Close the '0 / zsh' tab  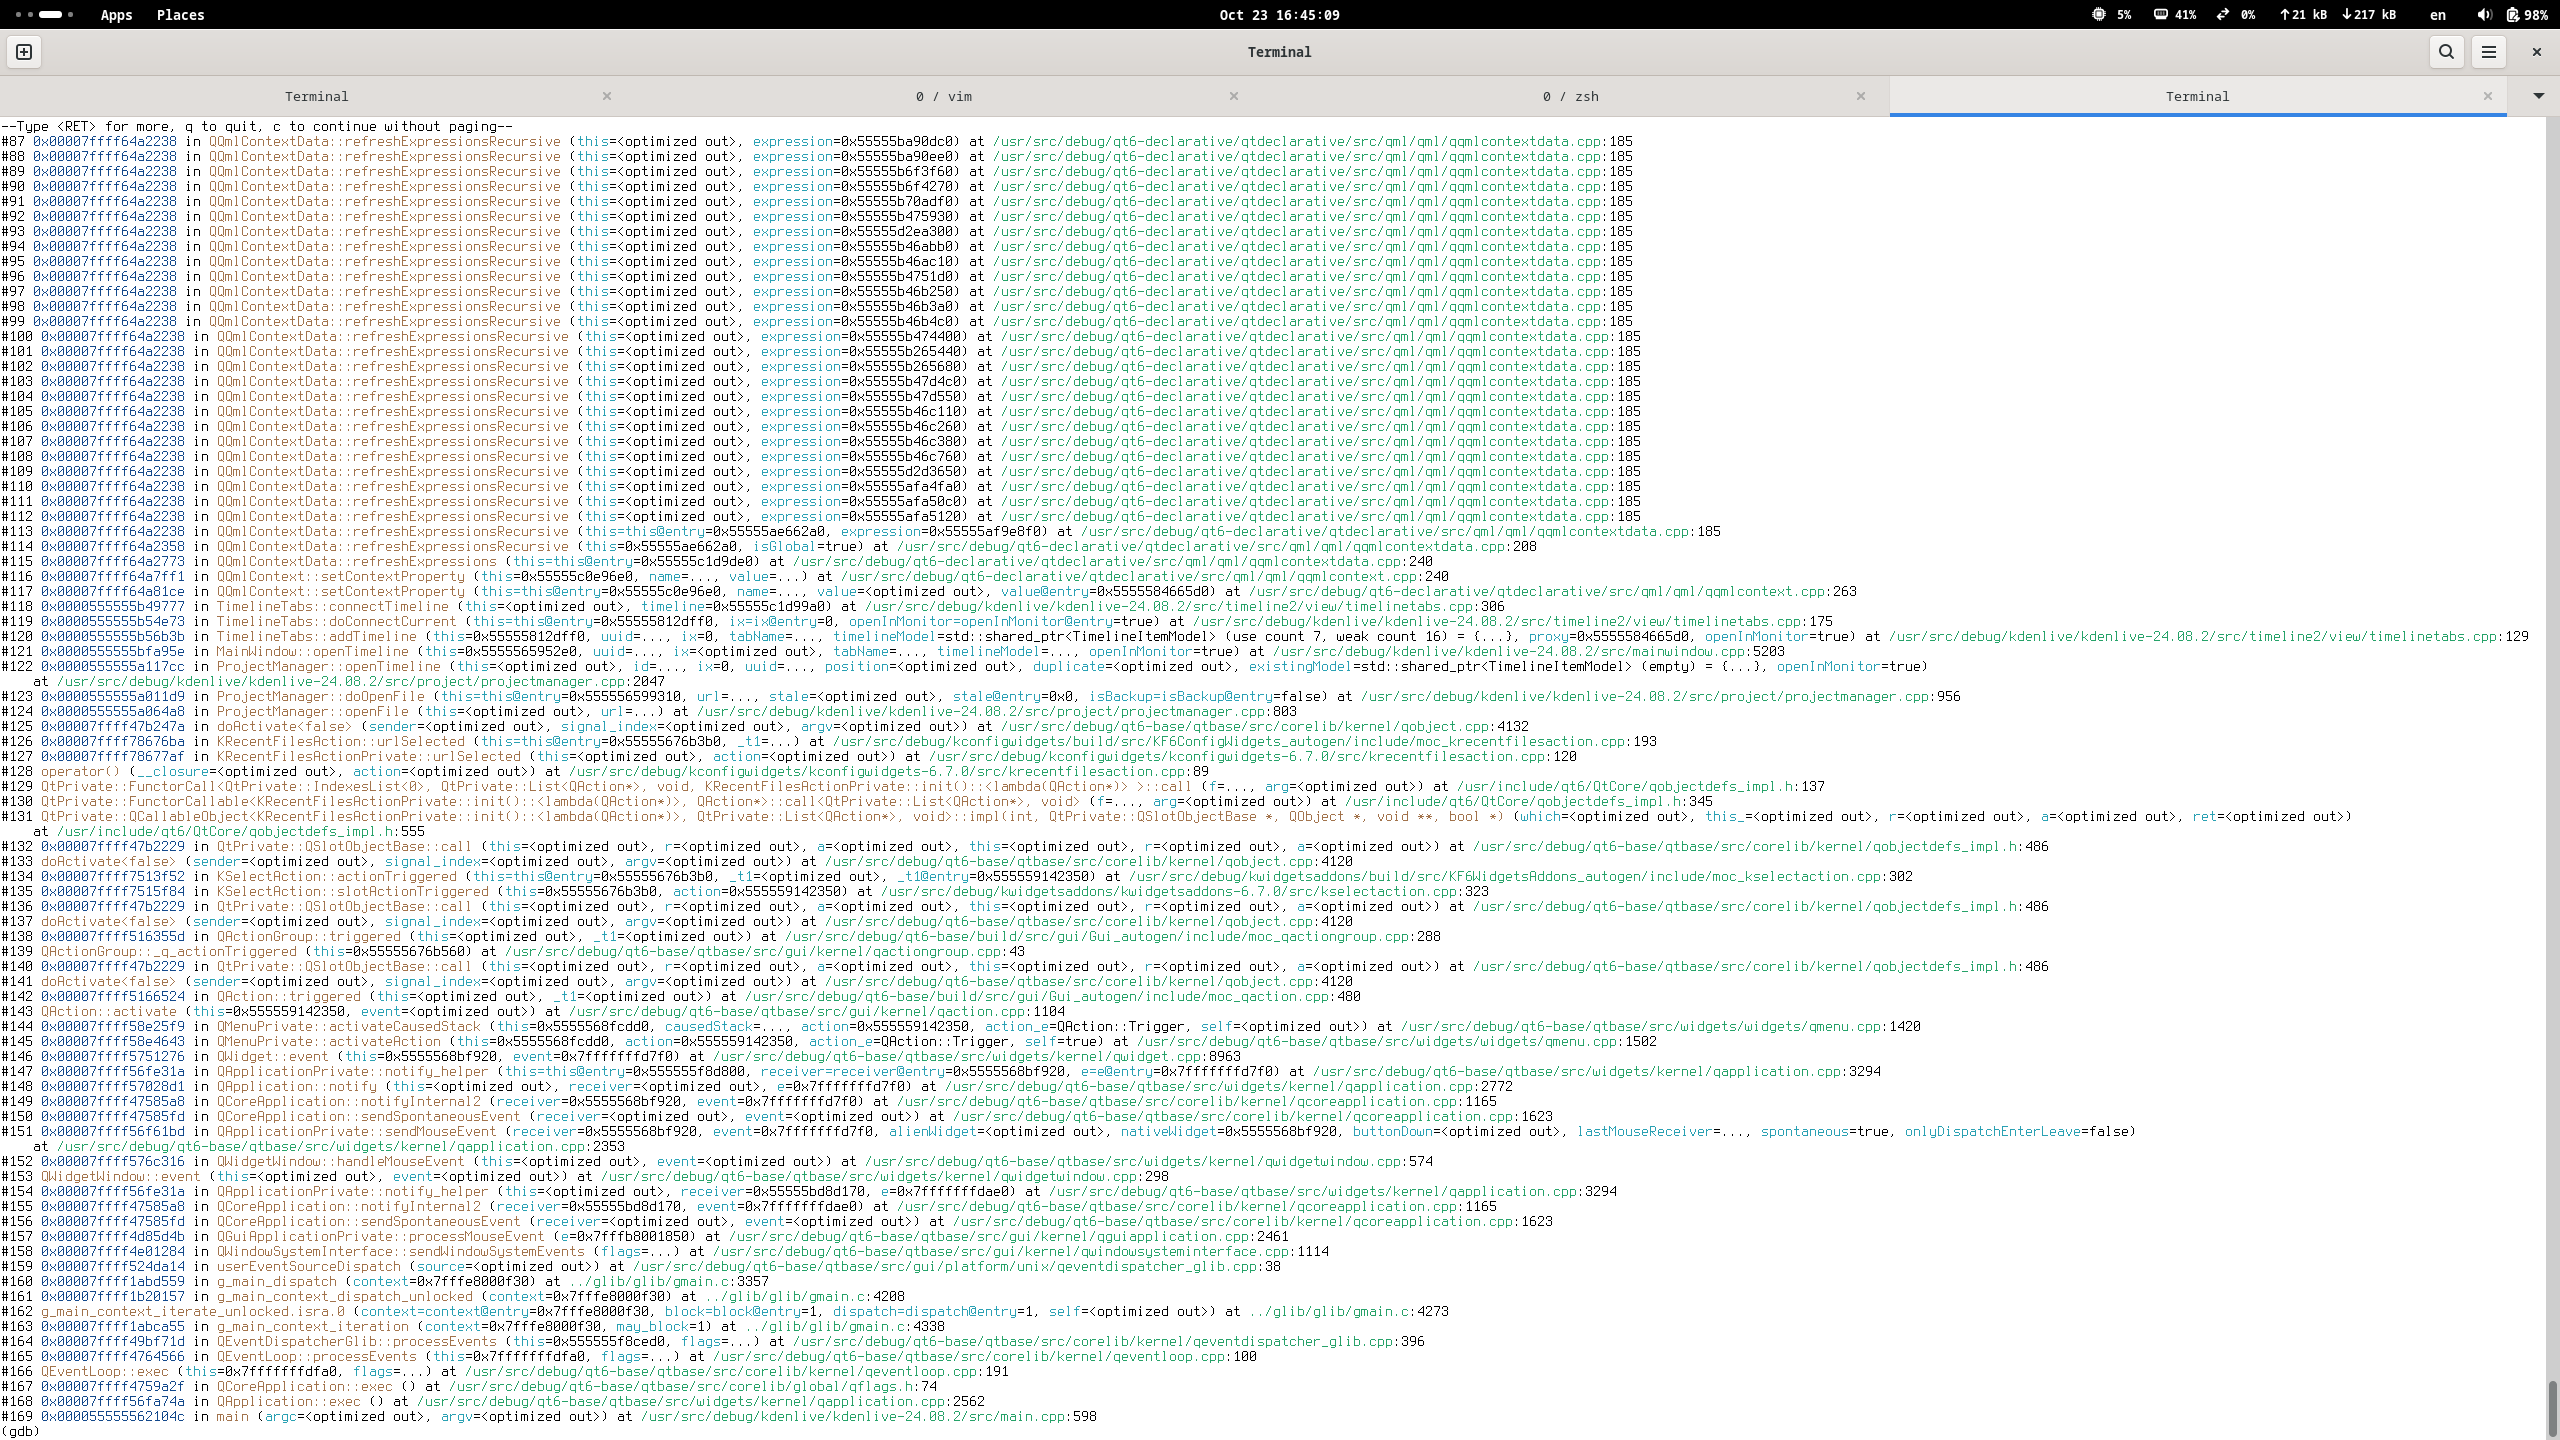(x=1860, y=96)
